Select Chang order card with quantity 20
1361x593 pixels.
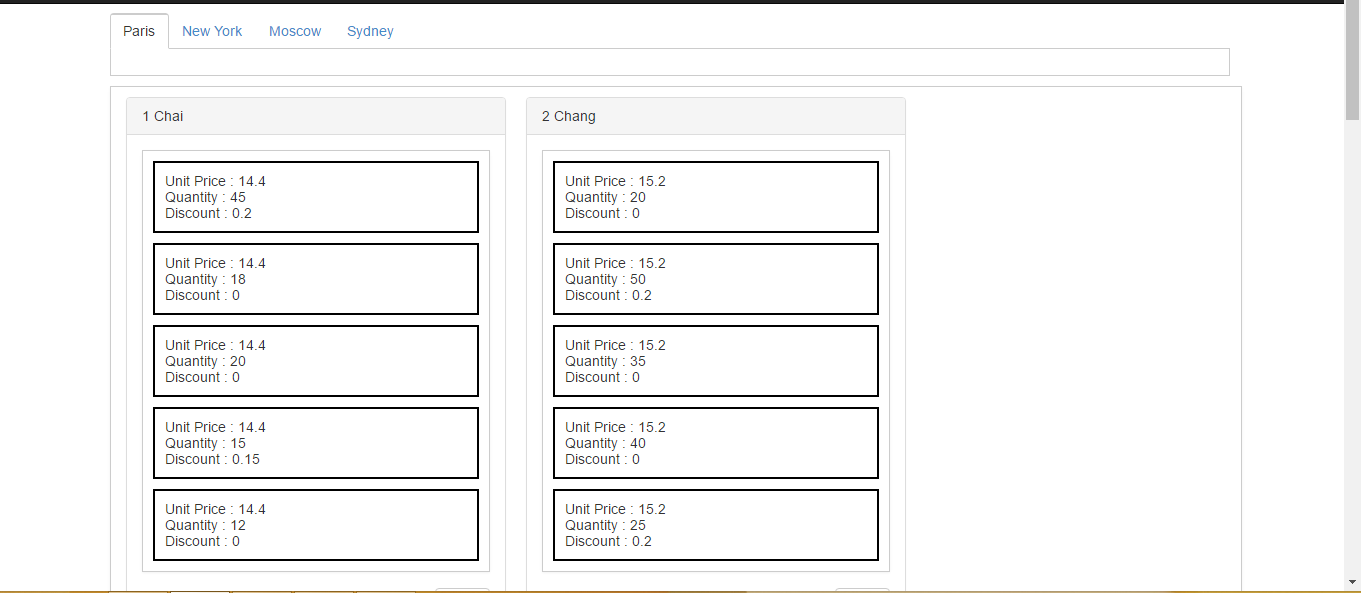point(715,197)
